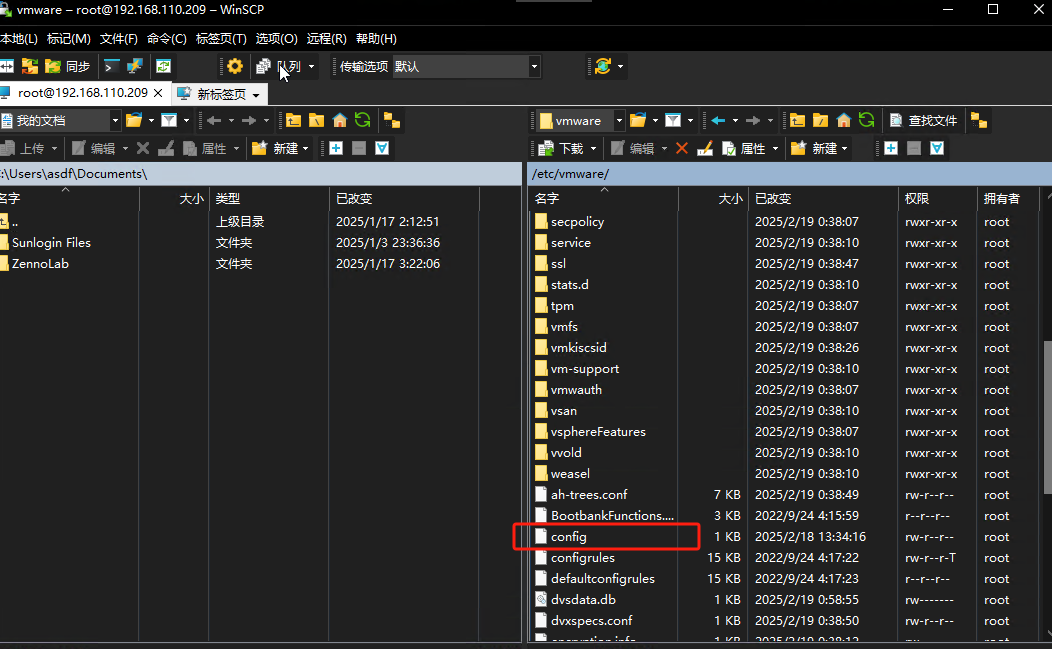This screenshot has width=1052, height=649.
Task: Go to remote parent directory icon
Action: point(797,120)
